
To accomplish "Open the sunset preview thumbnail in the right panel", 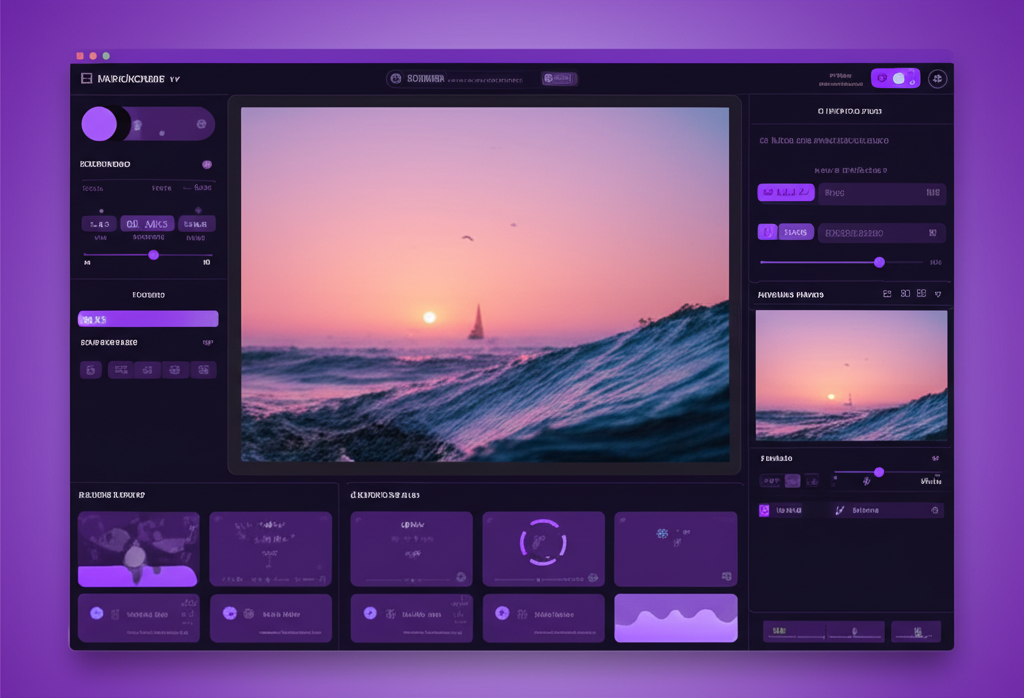I will (851, 375).
